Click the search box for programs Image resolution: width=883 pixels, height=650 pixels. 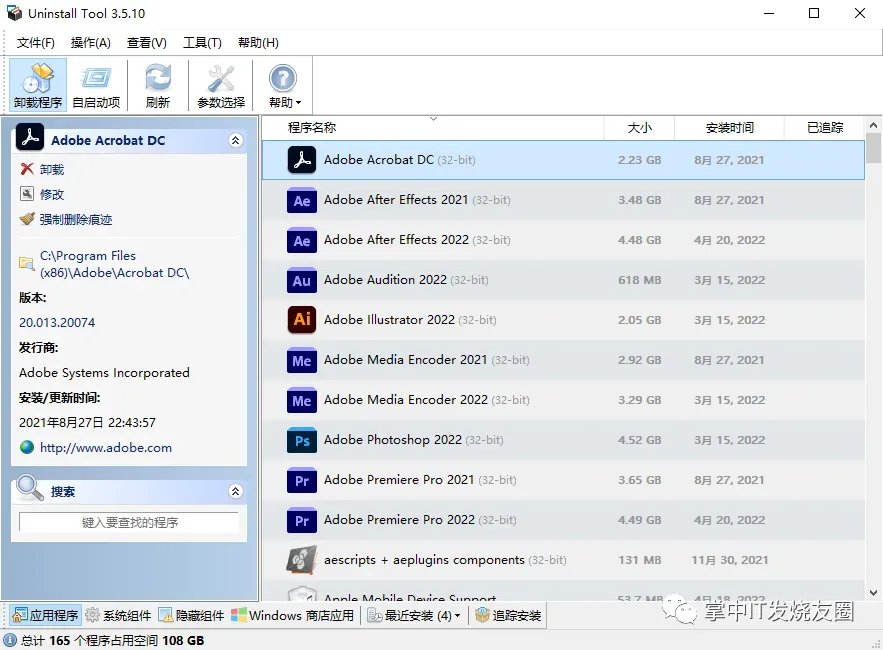(x=129, y=522)
